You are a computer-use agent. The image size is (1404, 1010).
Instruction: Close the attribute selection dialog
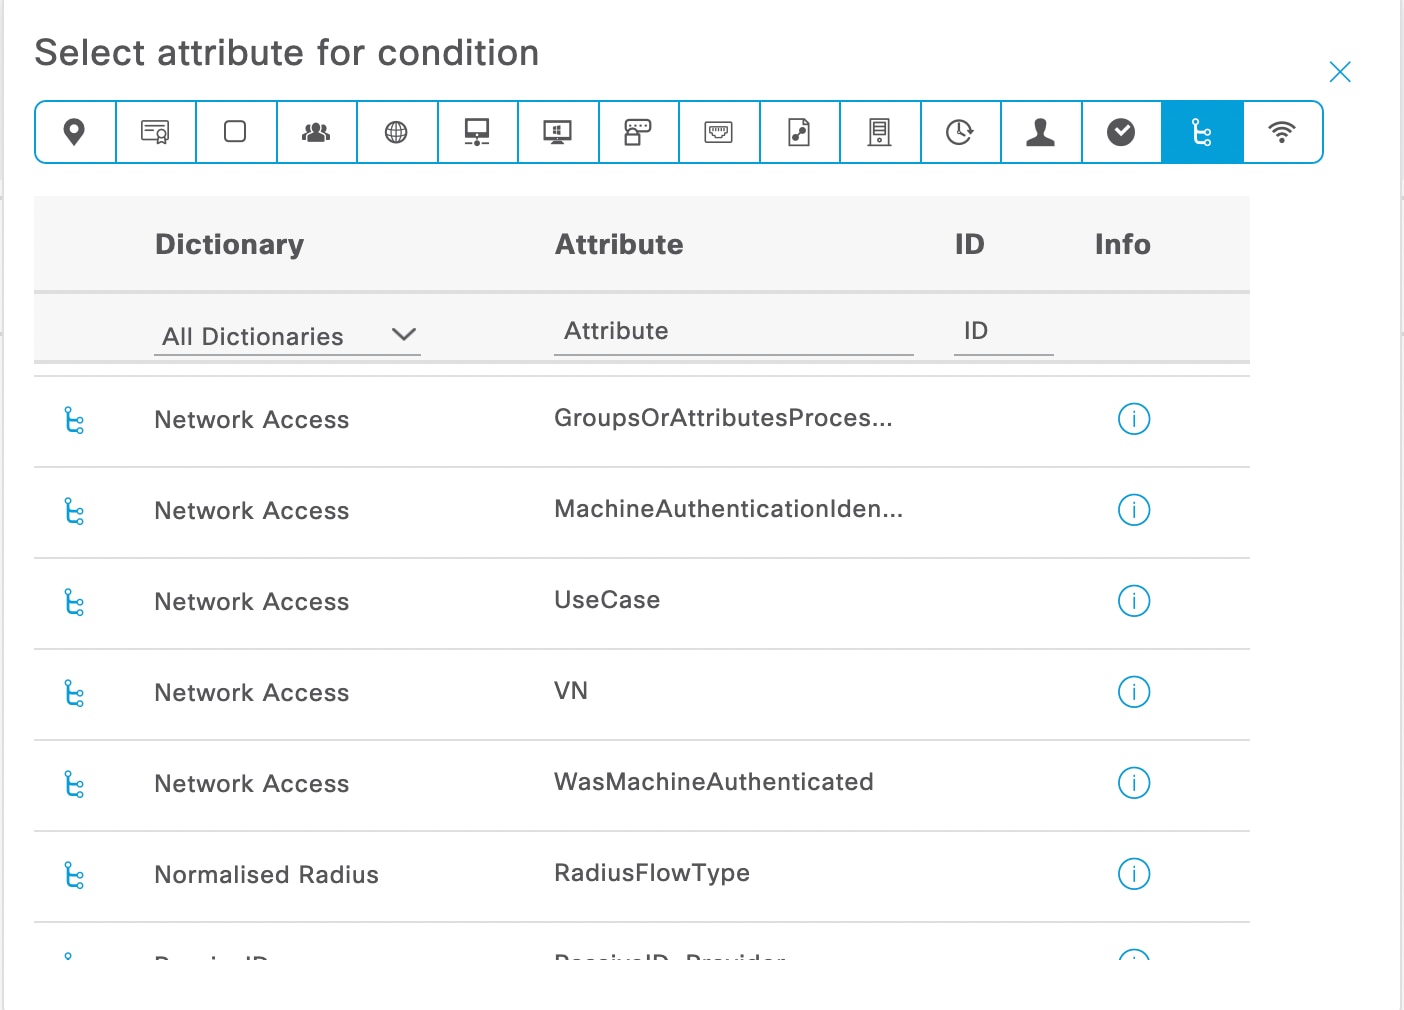click(1340, 72)
